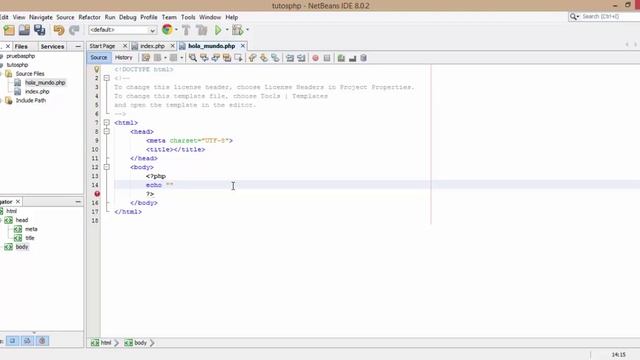
Task: Click the Save All icon
Action: [x=40, y=30]
